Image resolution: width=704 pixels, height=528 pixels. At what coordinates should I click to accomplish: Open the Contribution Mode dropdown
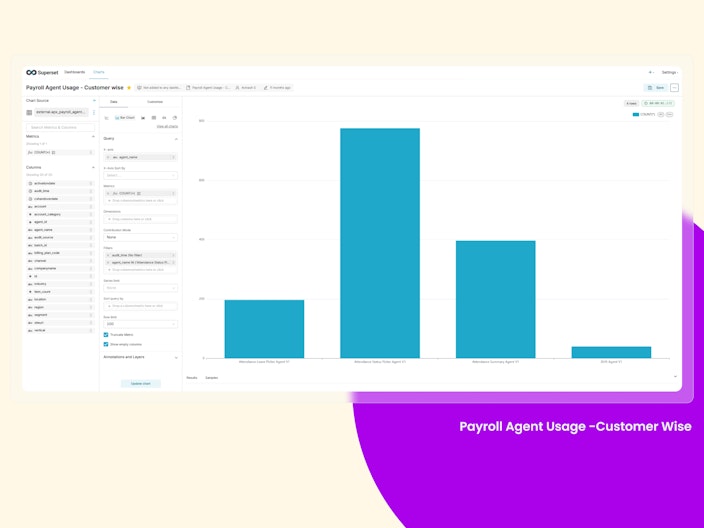click(141, 237)
